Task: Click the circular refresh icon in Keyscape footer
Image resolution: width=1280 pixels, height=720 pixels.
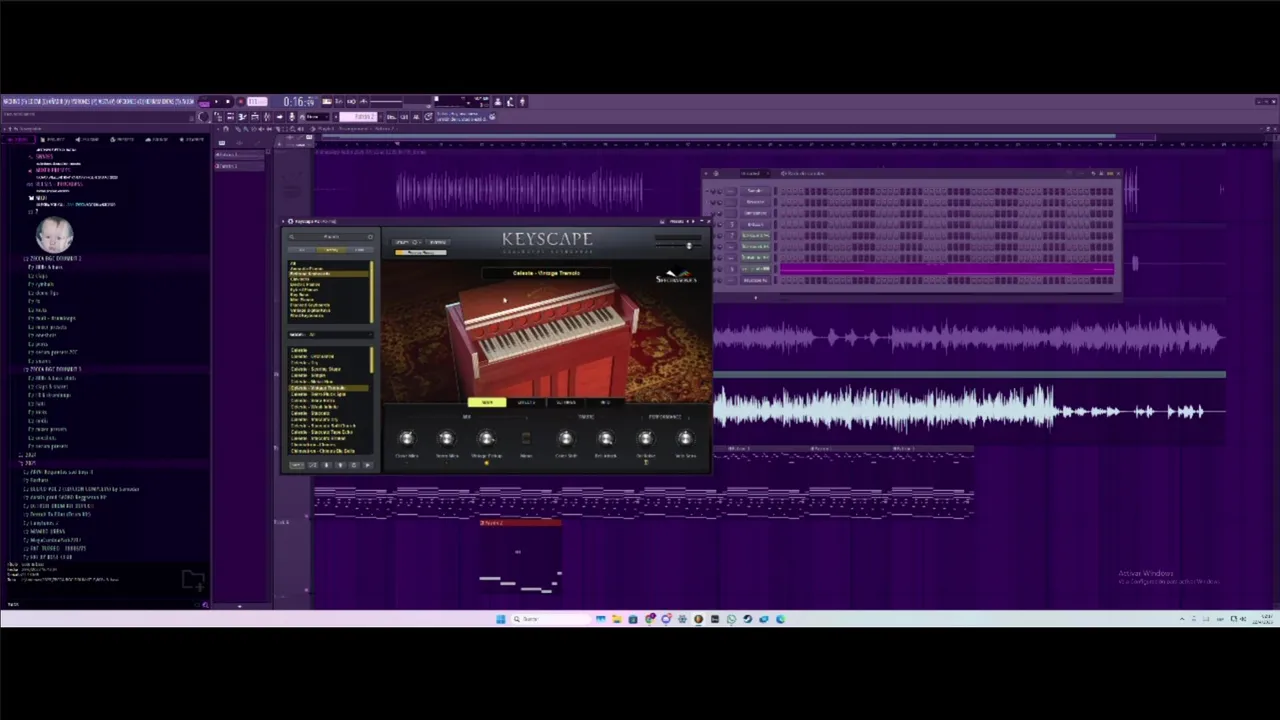Action: [x=354, y=465]
